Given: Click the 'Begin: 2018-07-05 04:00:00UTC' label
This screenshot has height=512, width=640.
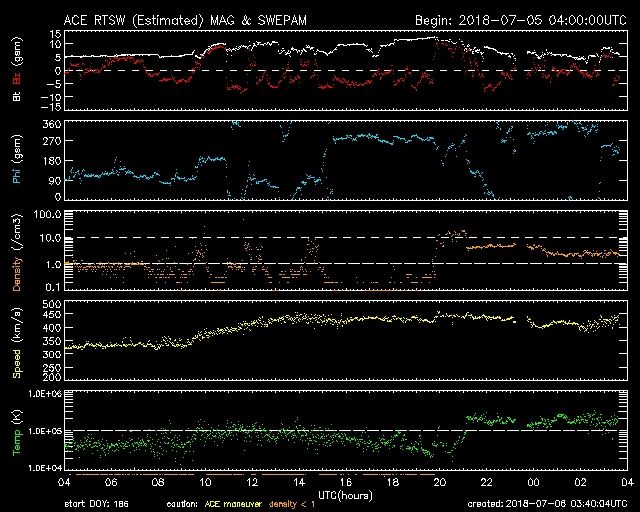Looking at the screenshot, I should point(521,20).
